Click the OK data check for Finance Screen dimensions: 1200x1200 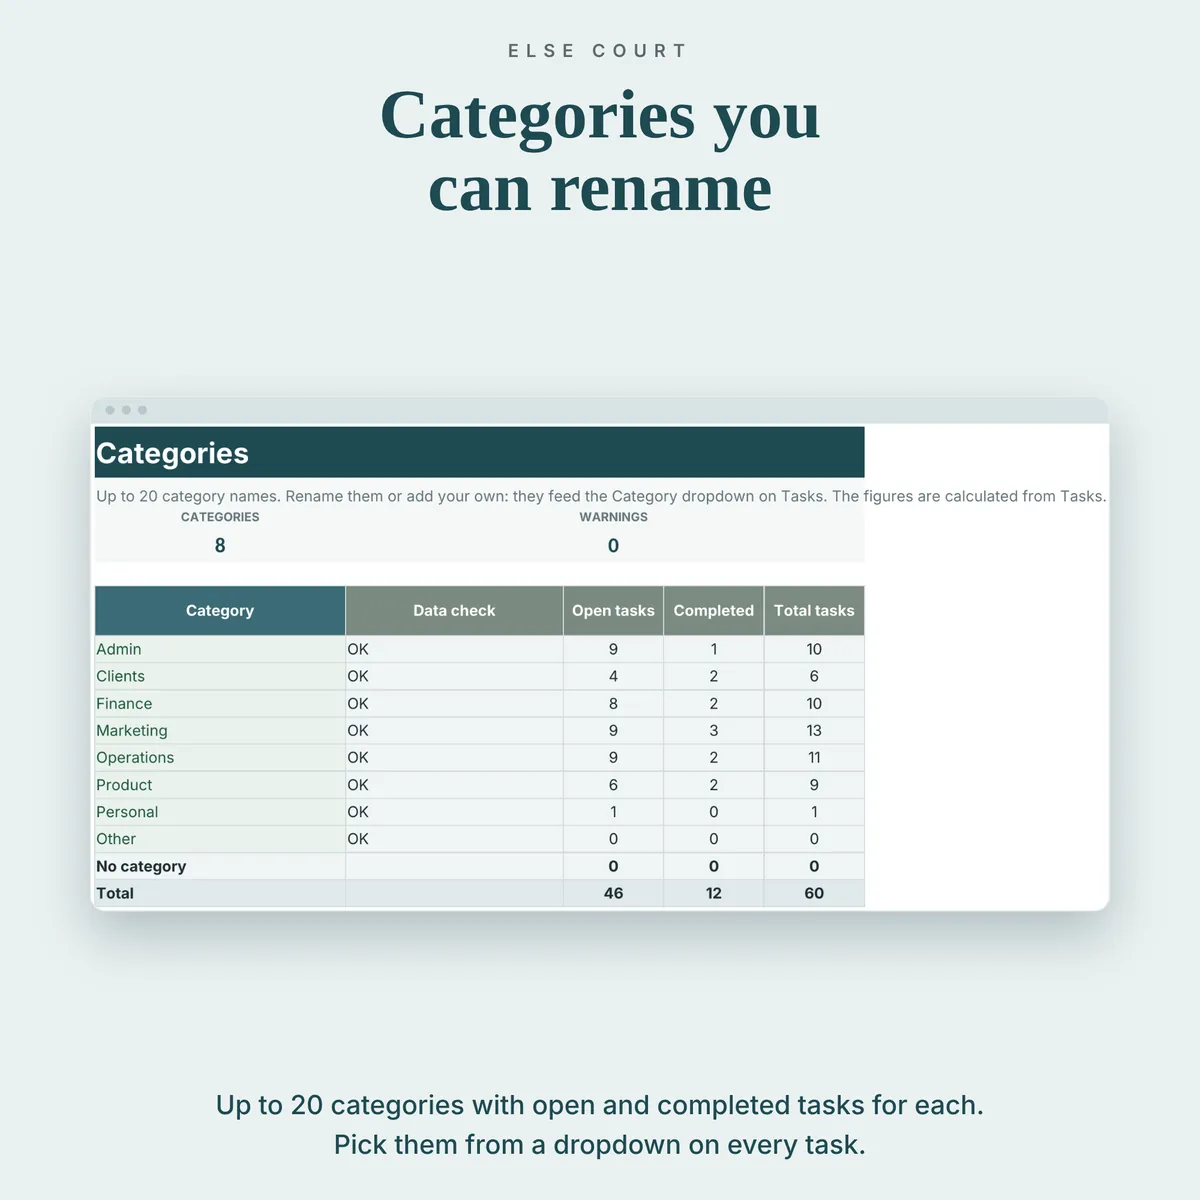click(358, 704)
